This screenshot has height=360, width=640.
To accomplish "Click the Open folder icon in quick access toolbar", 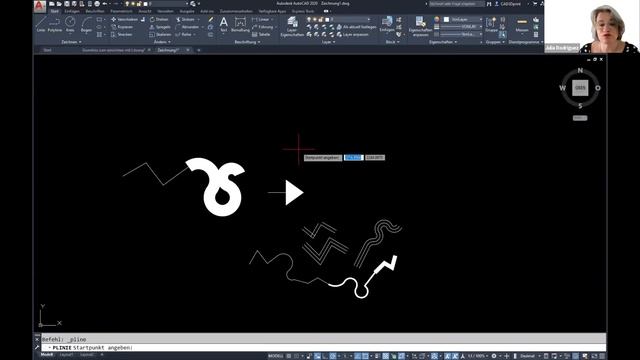I will tap(59, 4).
